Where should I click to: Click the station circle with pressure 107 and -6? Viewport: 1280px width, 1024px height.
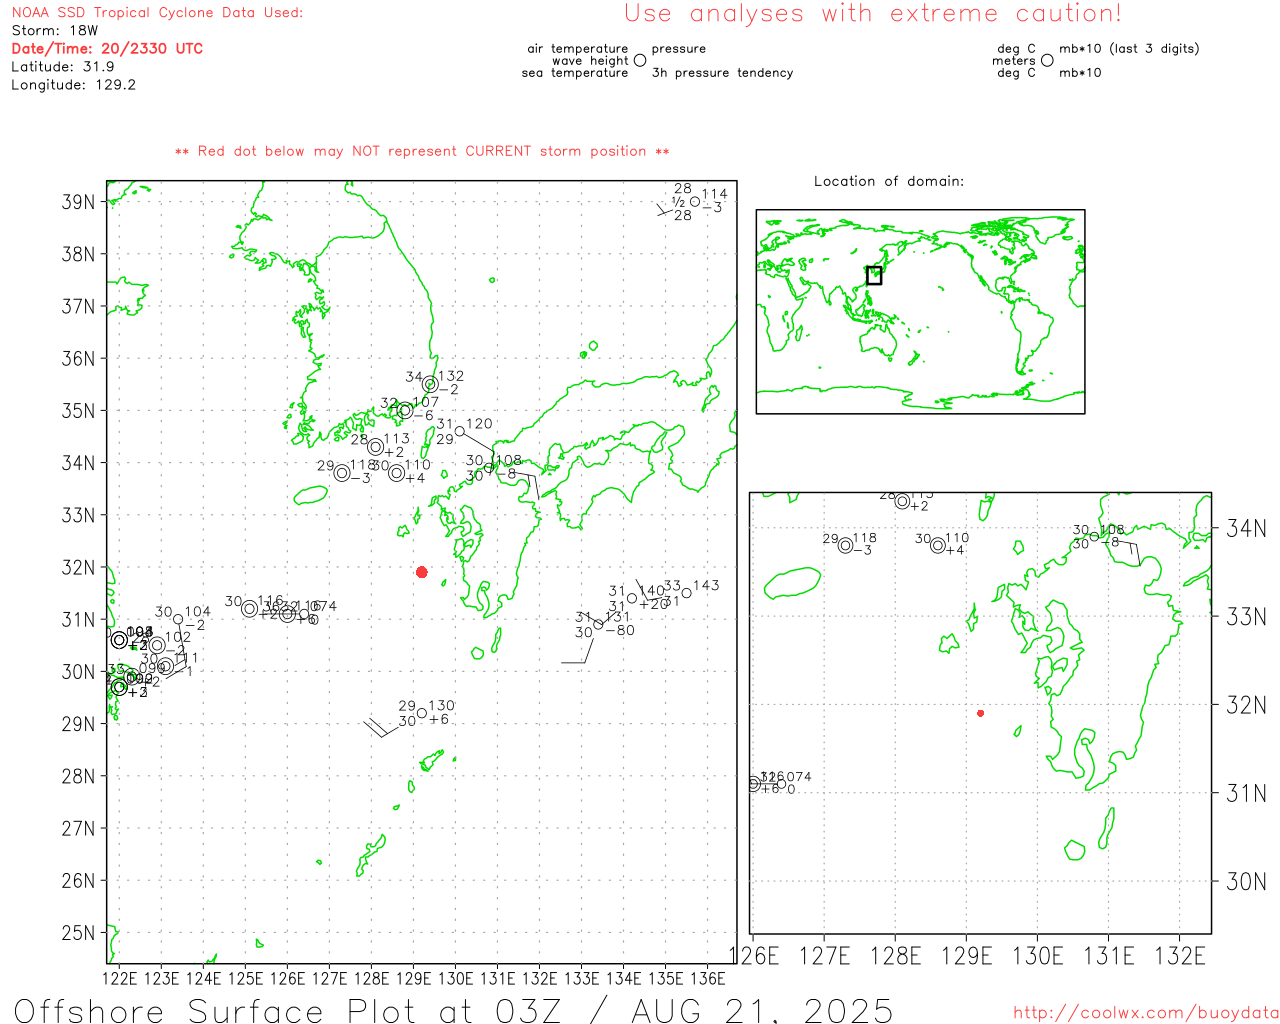coord(405,410)
